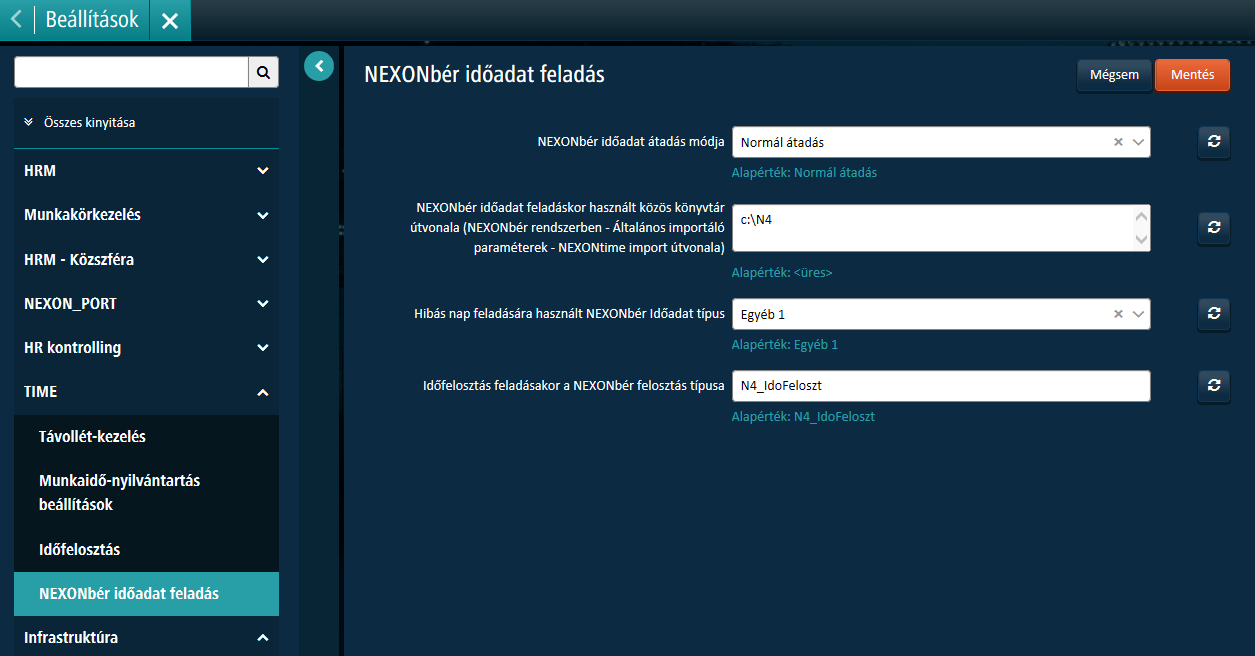Select NEXONbér időadat feladás menu item
Viewport: 1255px width, 656px height.
pyautogui.click(x=146, y=594)
